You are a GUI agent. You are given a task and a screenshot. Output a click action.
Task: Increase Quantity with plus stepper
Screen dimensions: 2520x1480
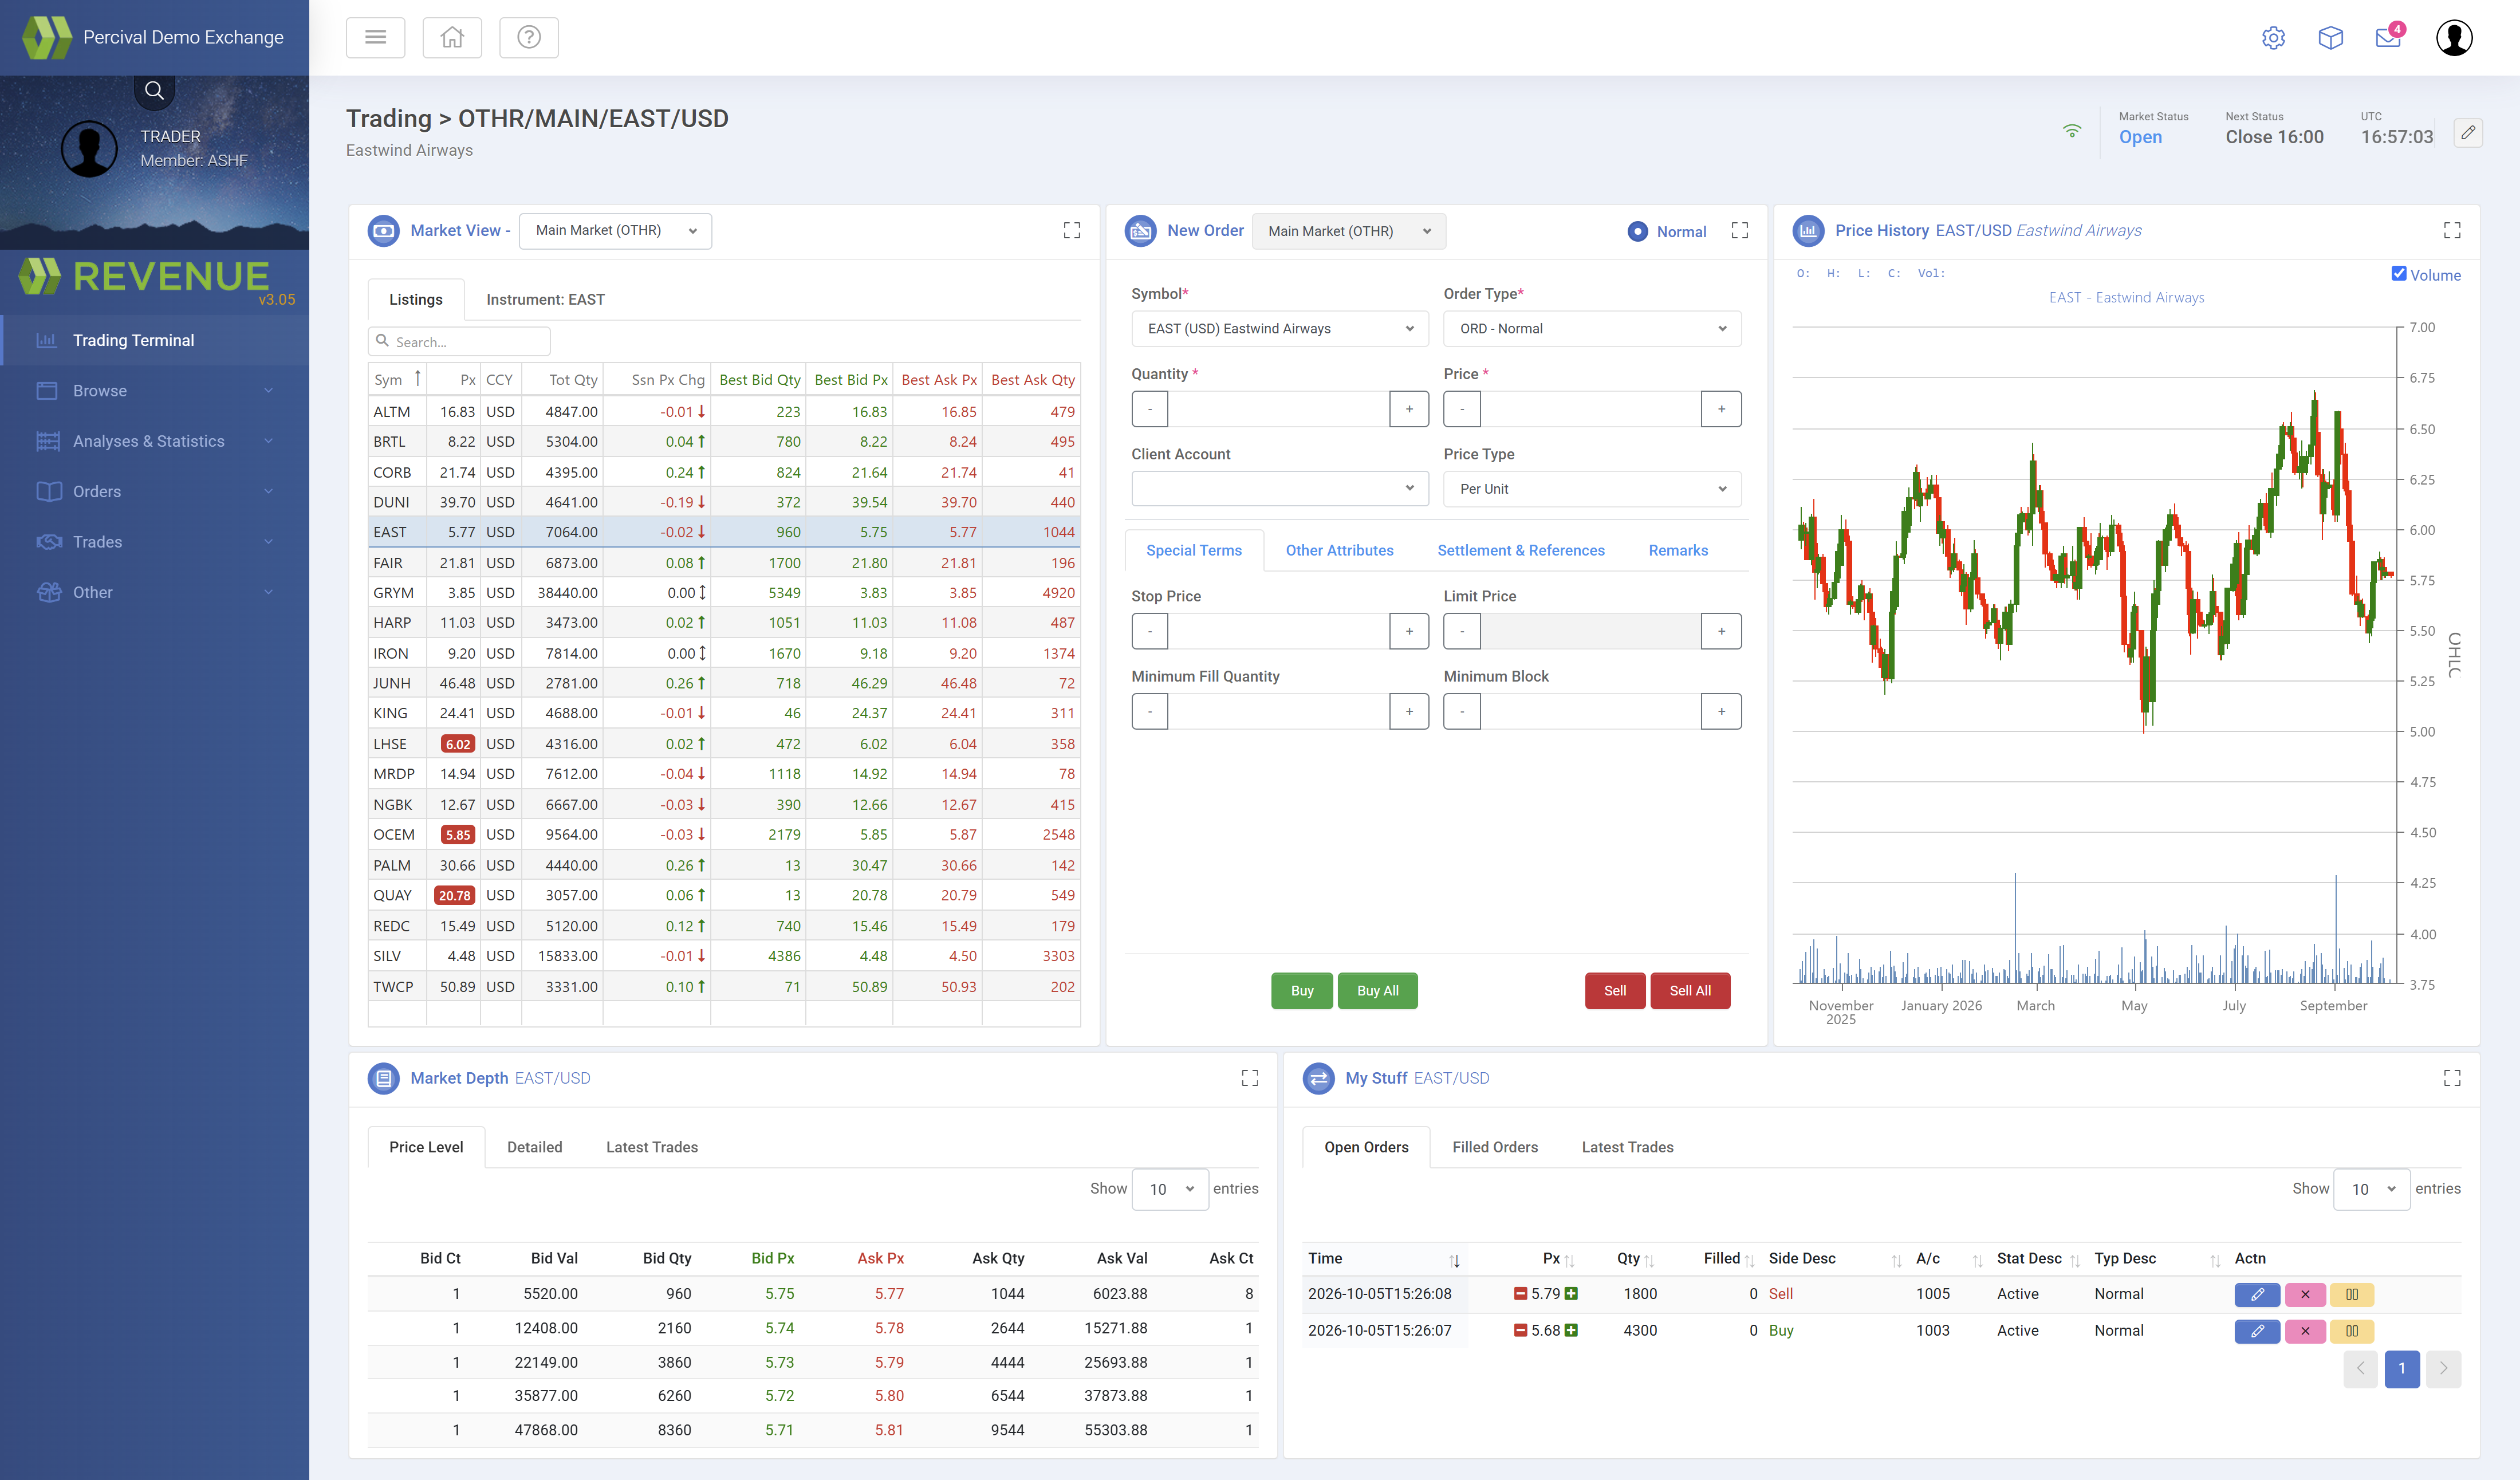(x=1409, y=409)
